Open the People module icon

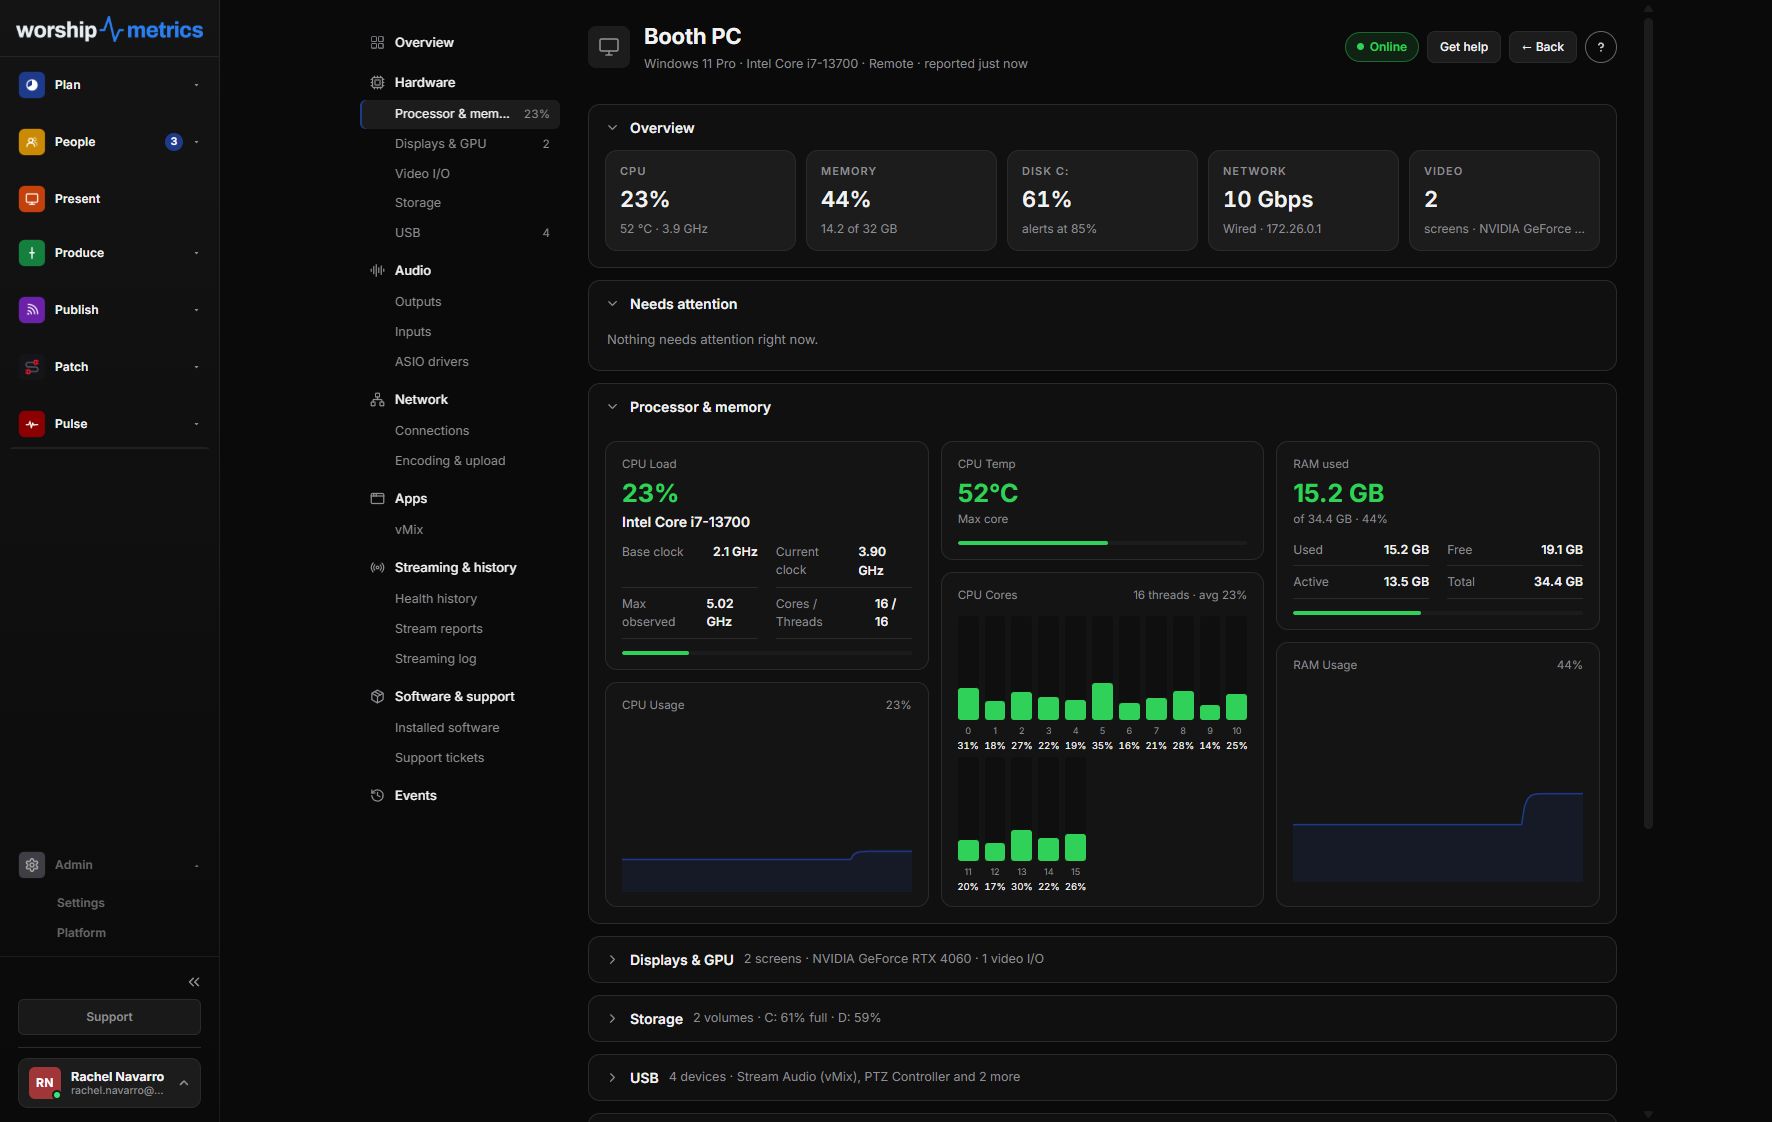coord(32,142)
